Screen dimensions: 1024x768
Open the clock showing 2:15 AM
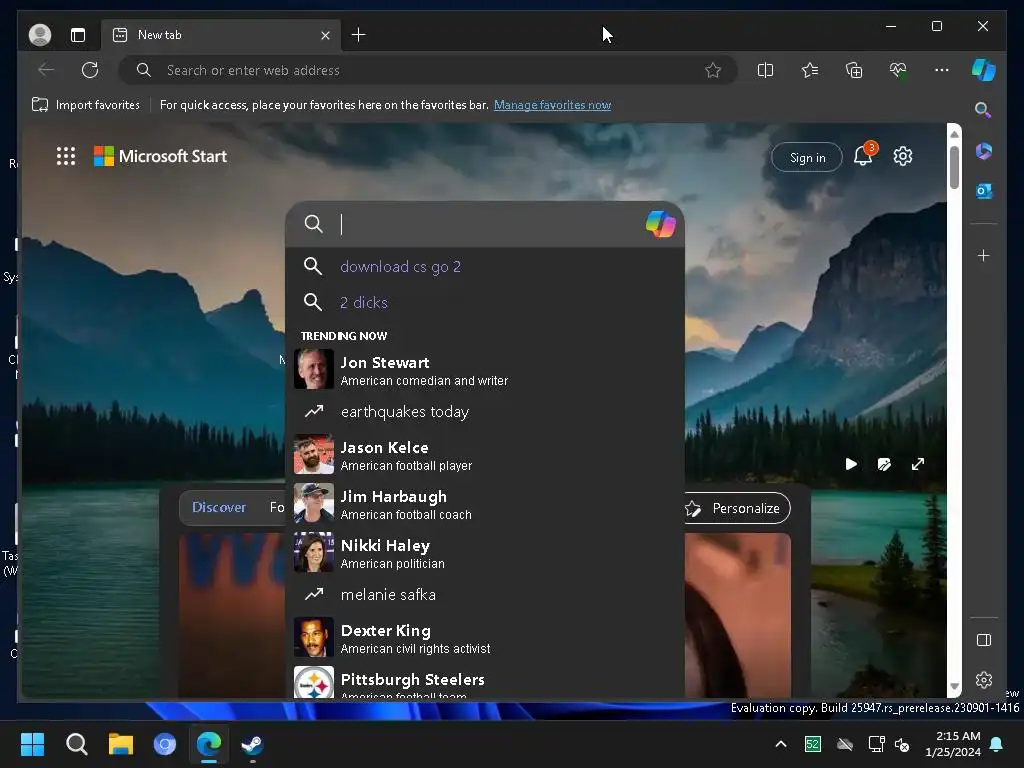(953, 744)
